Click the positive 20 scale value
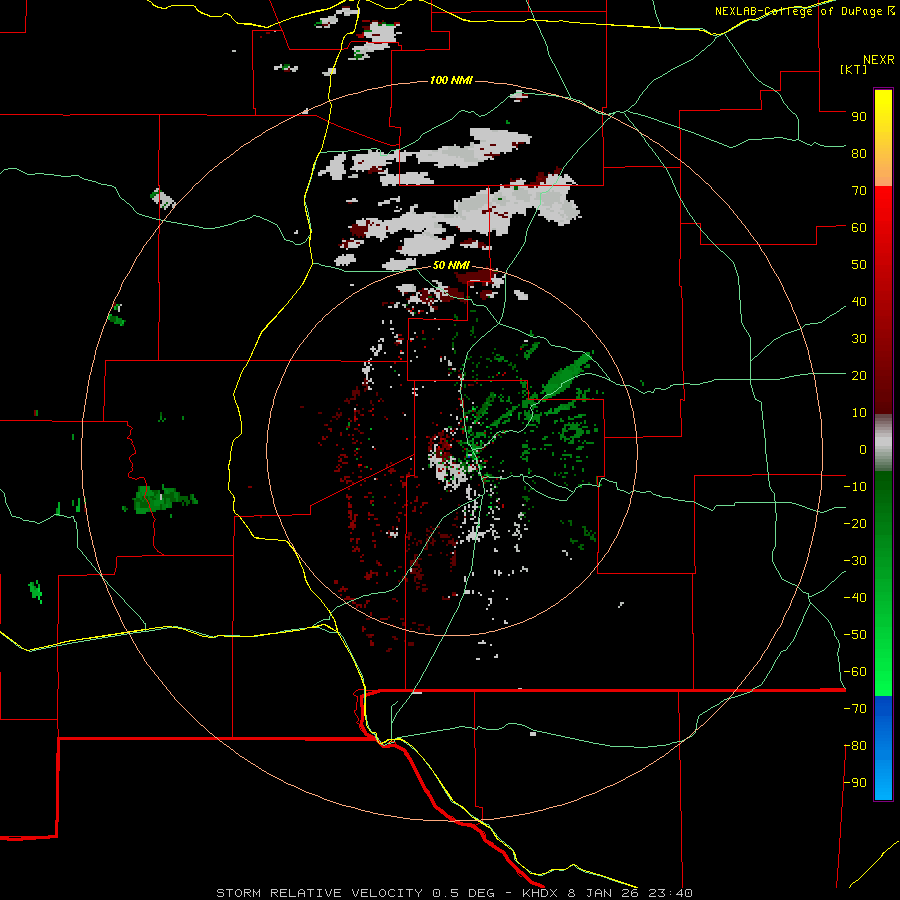The width and height of the screenshot is (900, 900). pyautogui.click(x=859, y=375)
